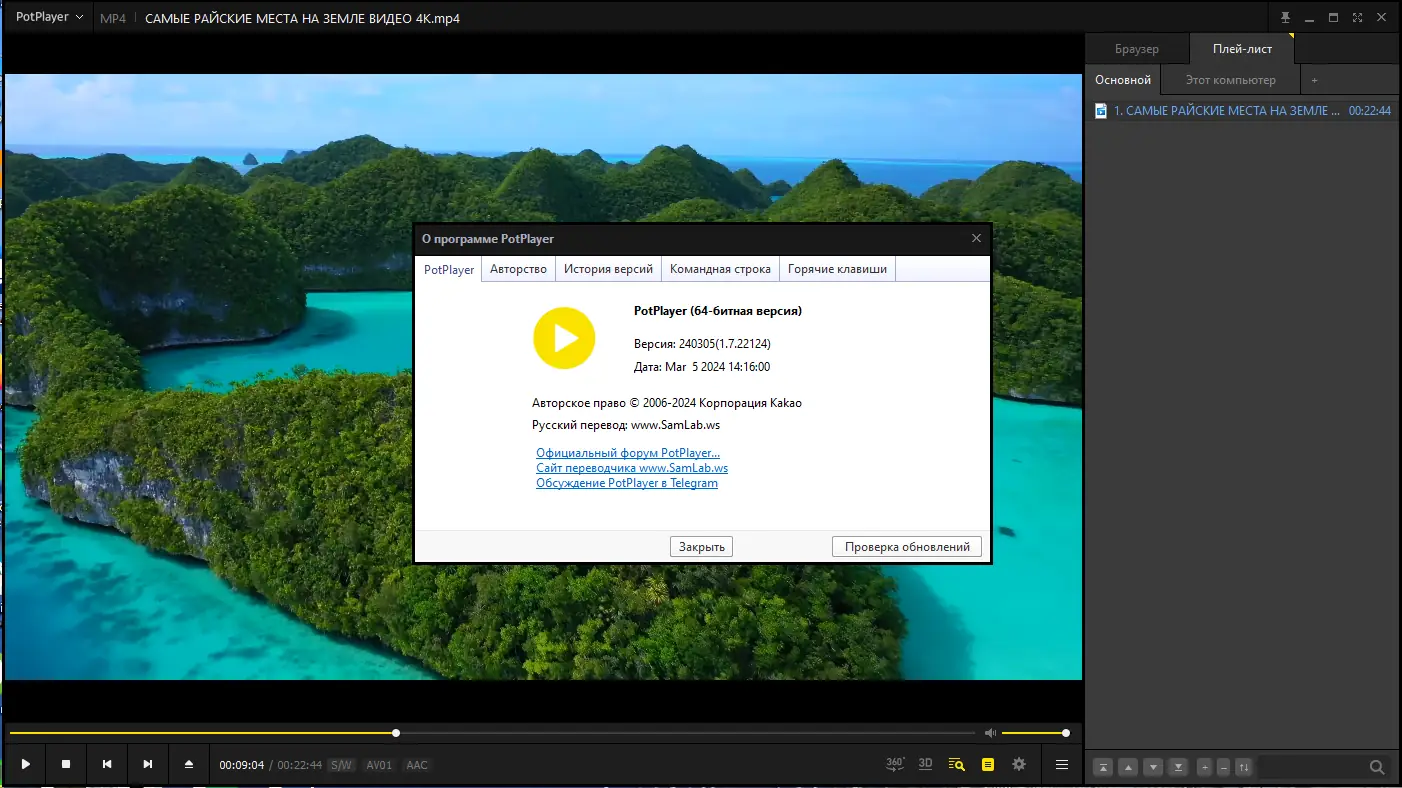Image resolution: width=1402 pixels, height=788 pixels.
Task: Stop the video with the Stop button
Action: click(x=66, y=764)
